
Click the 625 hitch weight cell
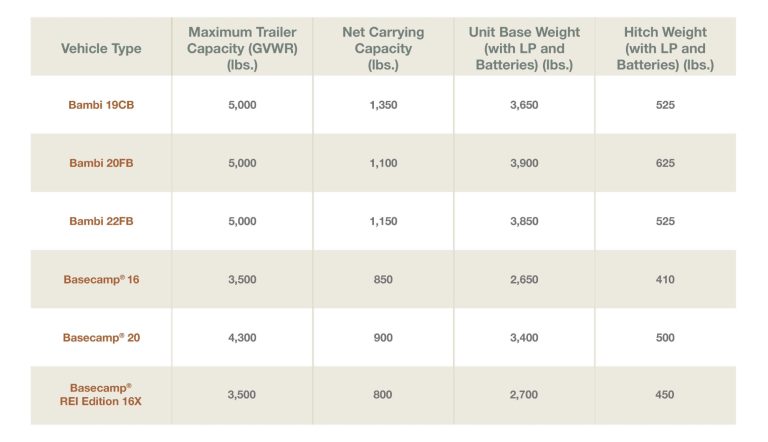click(665, 163)
